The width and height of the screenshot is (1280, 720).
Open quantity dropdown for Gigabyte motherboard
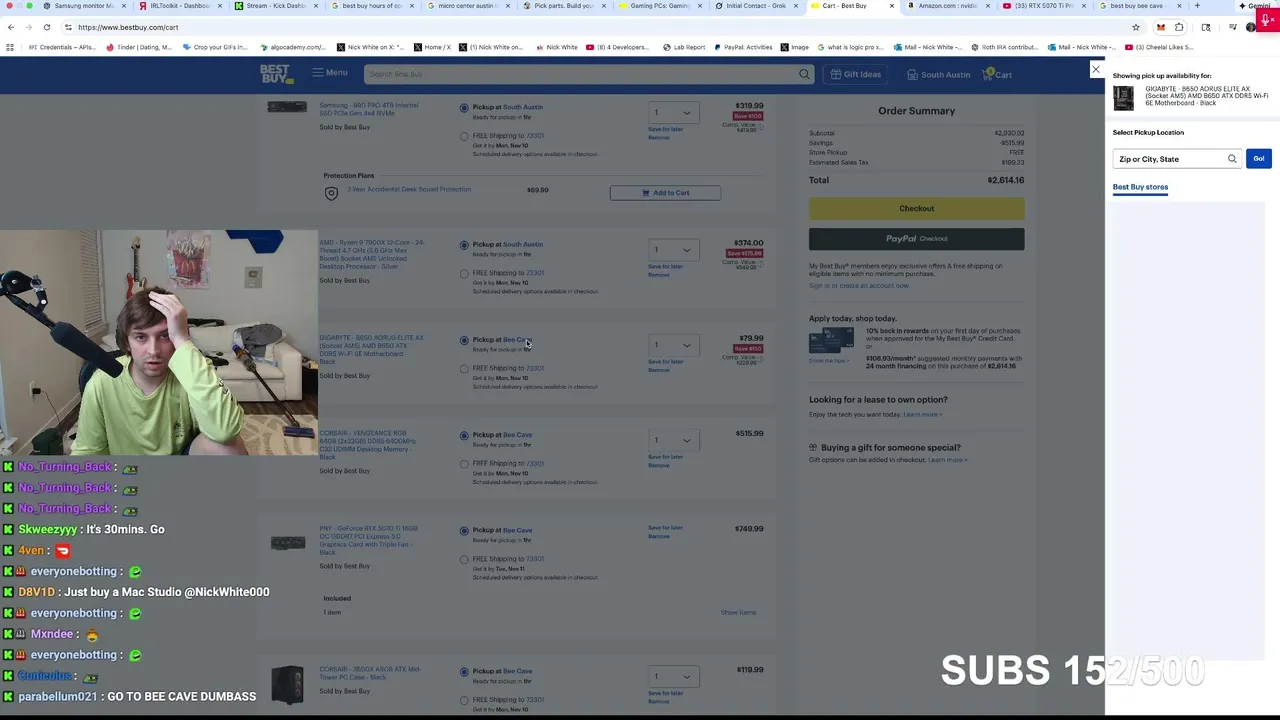[672, 345]
